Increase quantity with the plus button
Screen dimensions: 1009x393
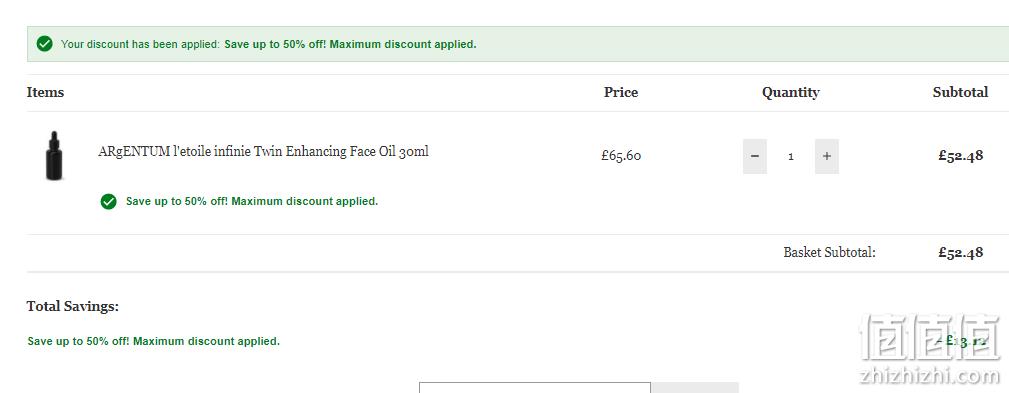pyautogui.click(x=827, y=156)
